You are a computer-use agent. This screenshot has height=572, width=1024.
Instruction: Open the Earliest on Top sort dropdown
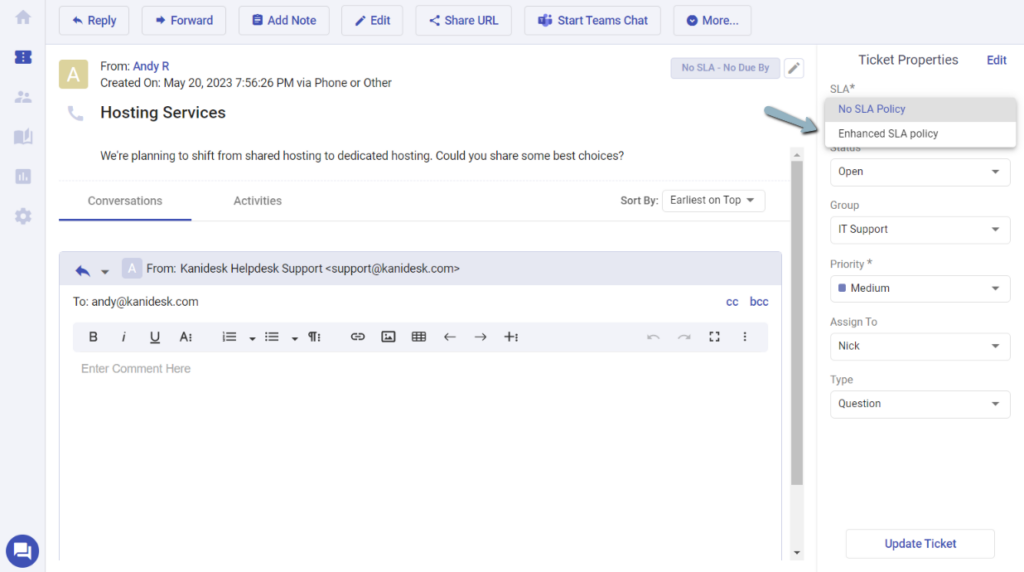(713, 200)
